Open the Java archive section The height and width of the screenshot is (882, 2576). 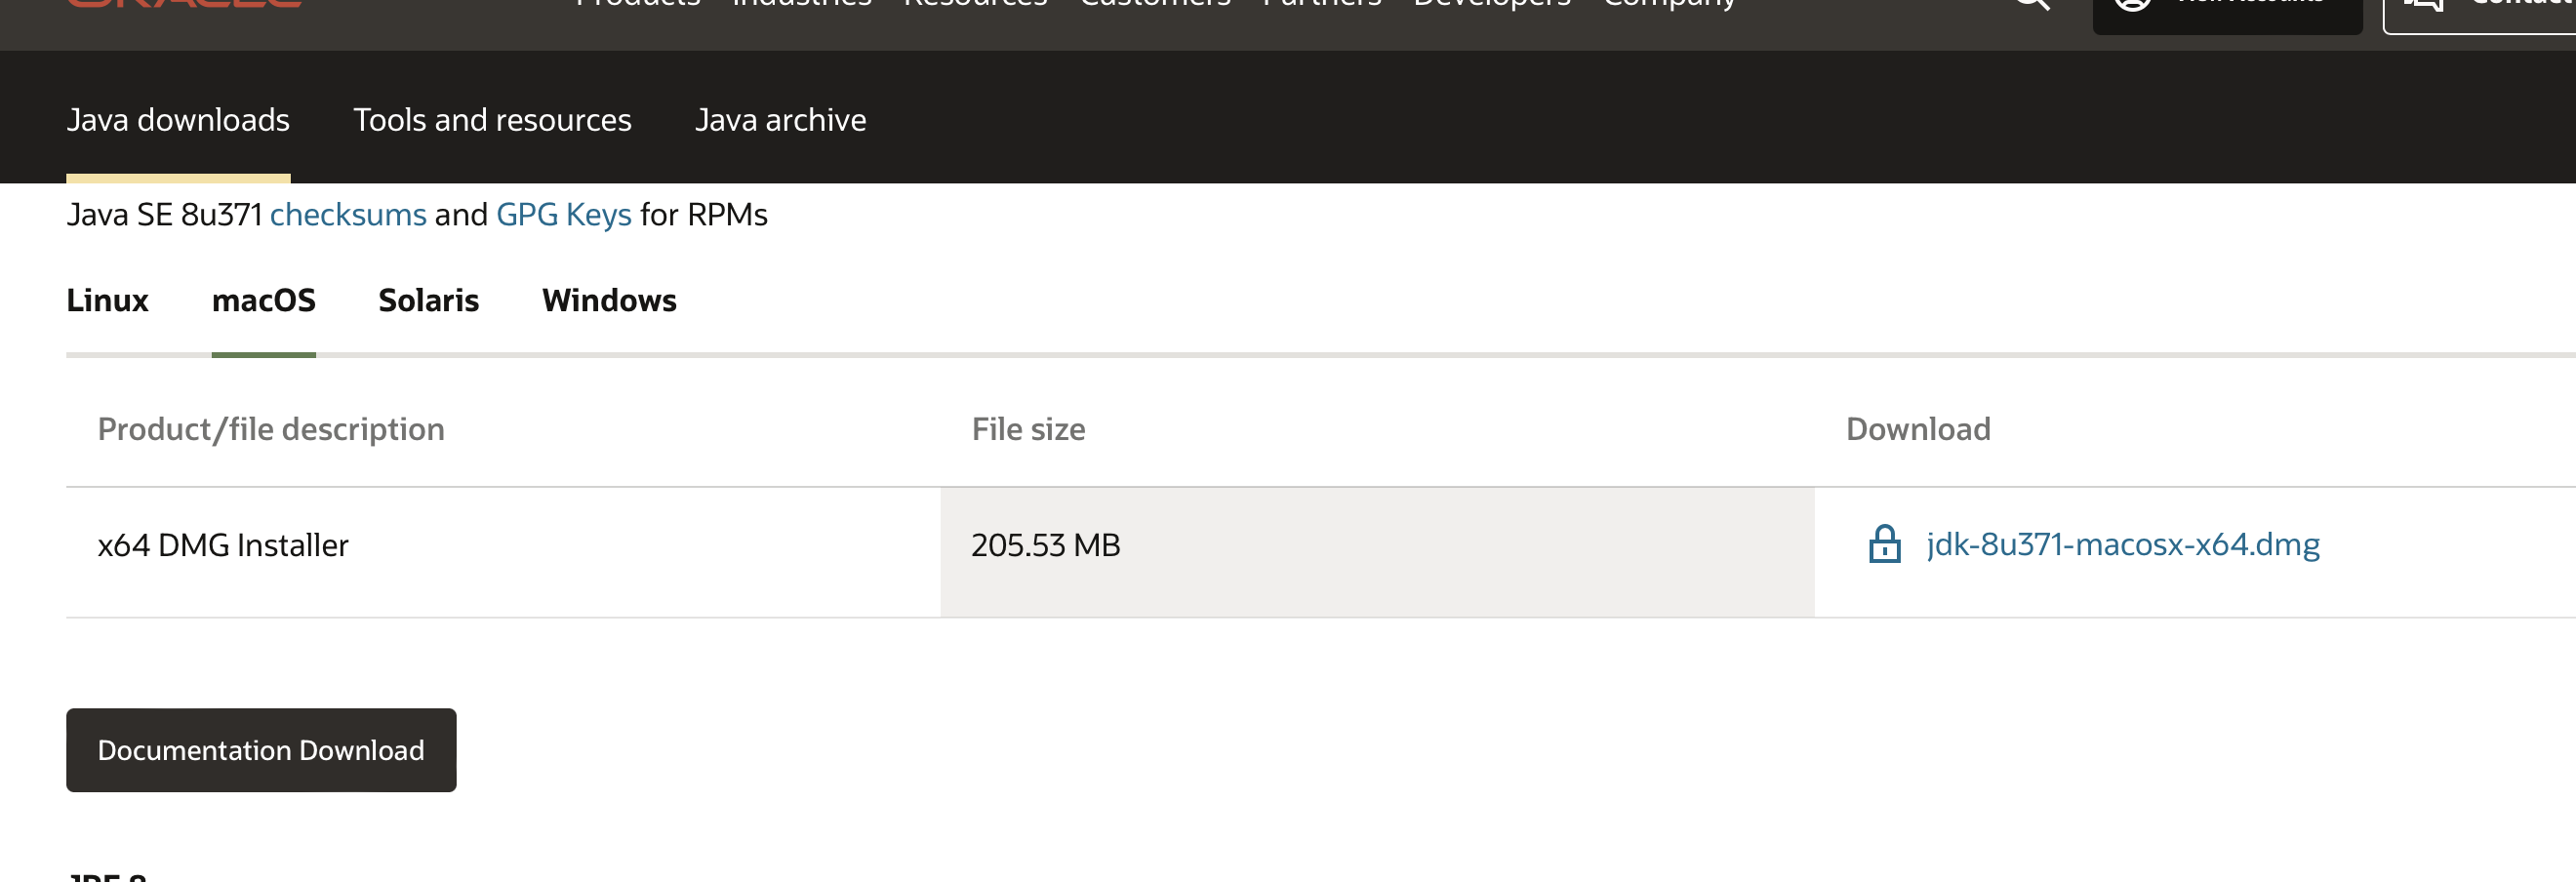780,120
